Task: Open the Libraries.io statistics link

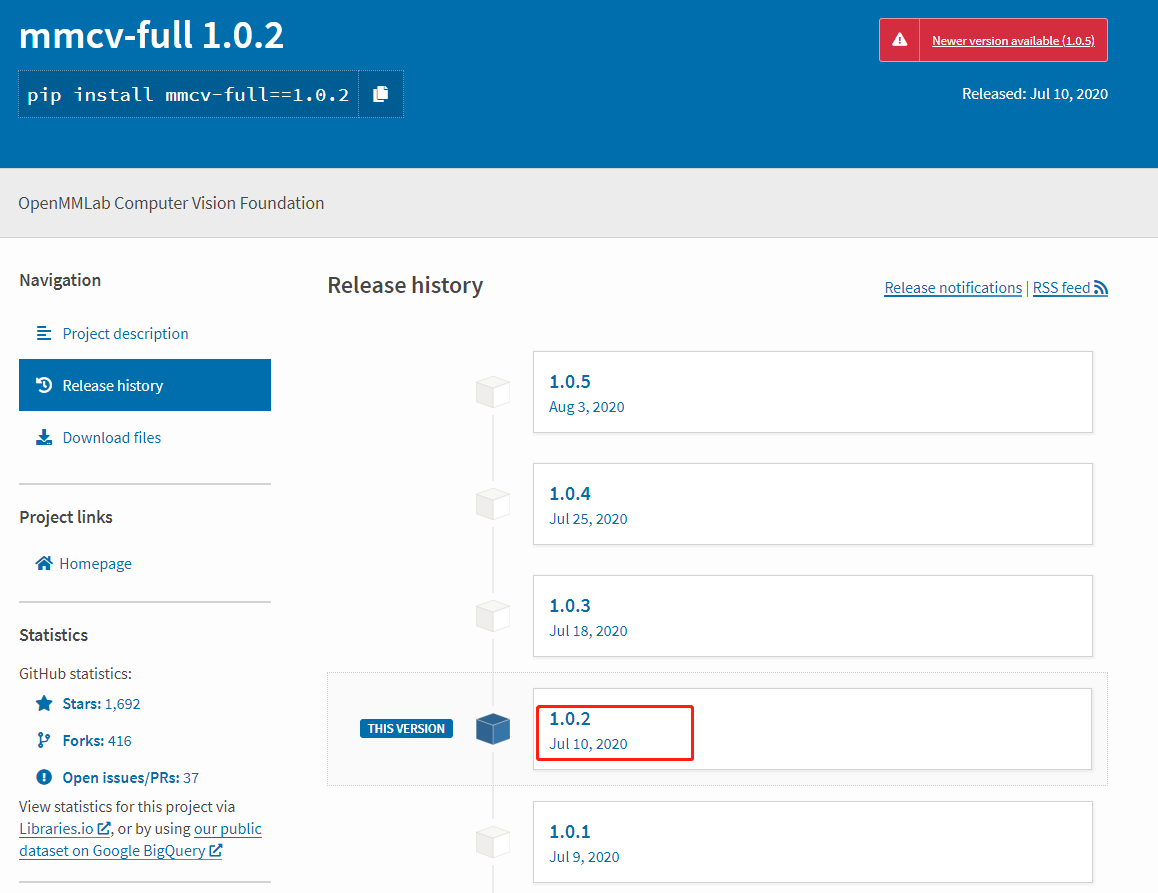Action: pyautogui.click(x=64, y=829)
